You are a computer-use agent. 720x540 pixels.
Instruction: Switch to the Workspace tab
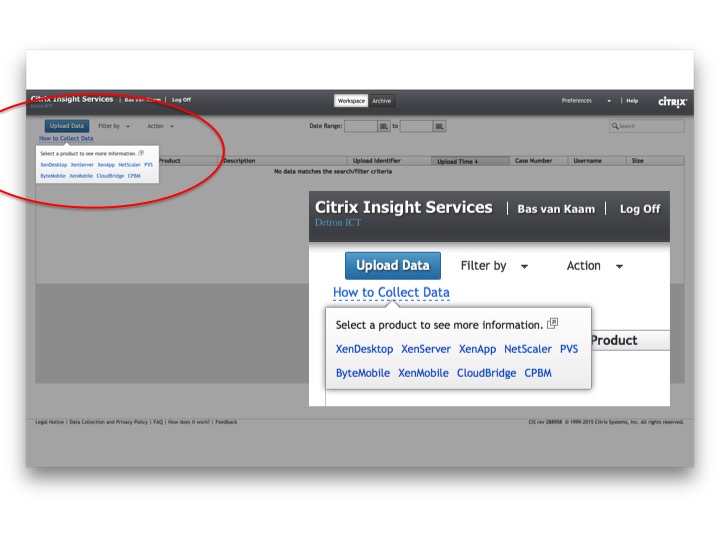(x=351, y=101)
